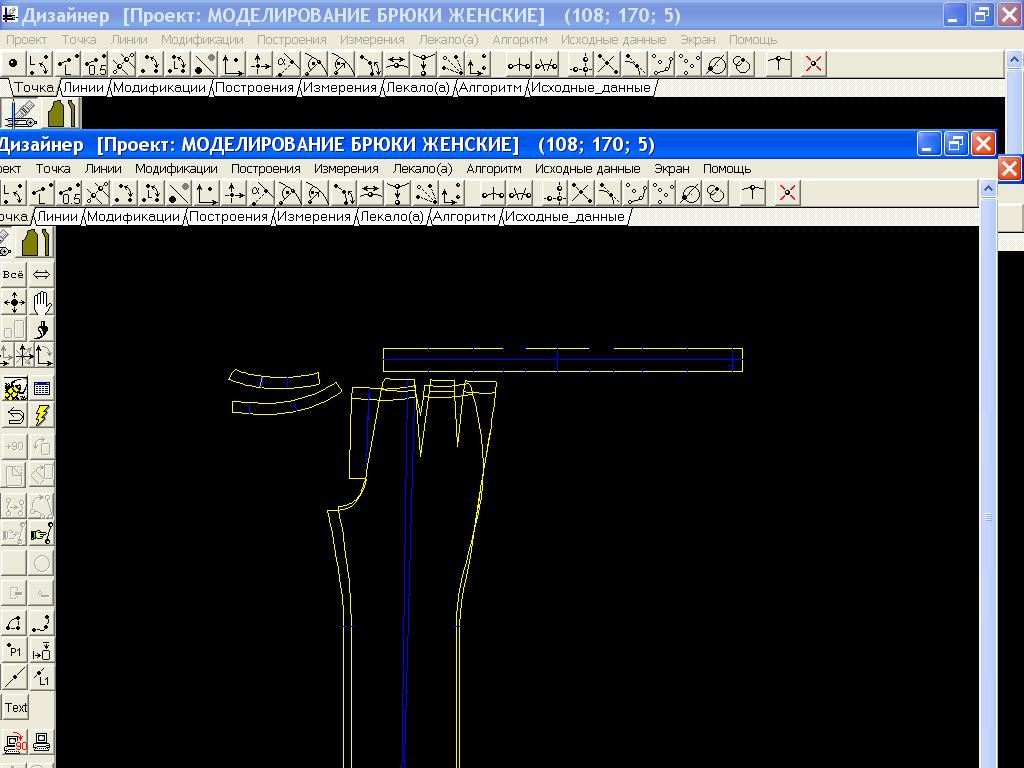Open Экран menu in front window

[x=672, y=168]
